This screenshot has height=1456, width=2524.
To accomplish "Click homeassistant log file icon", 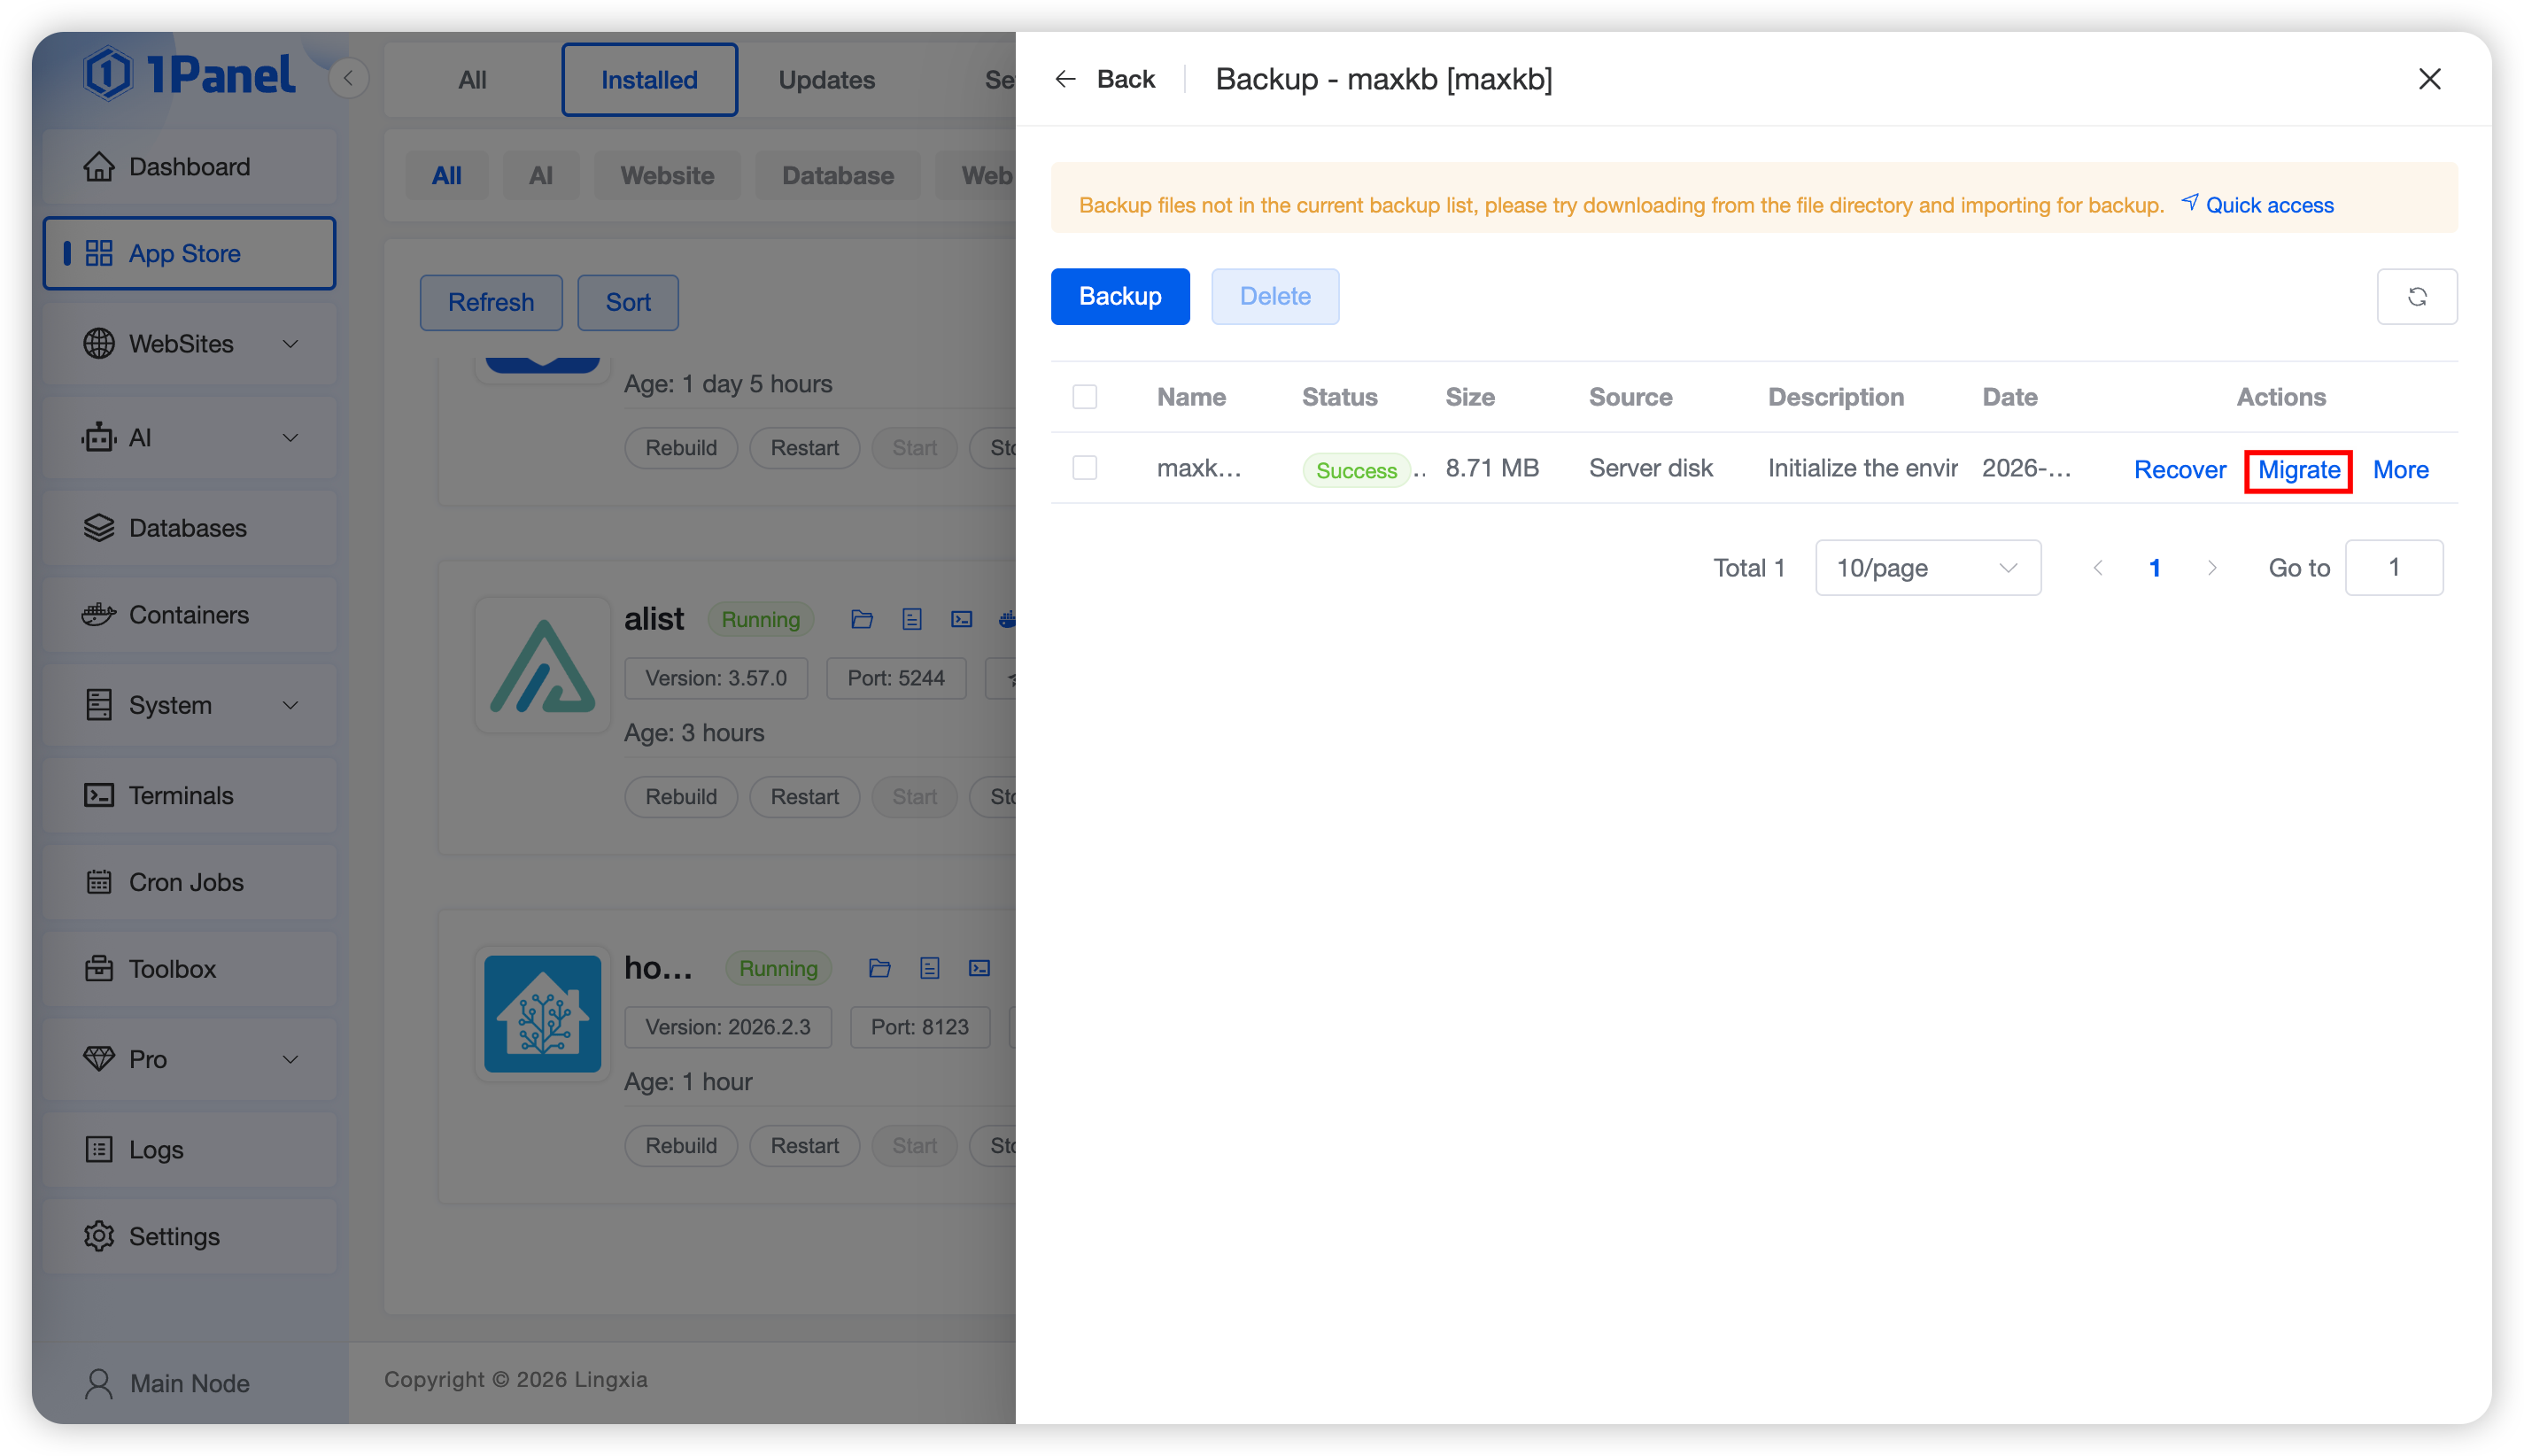I will (929, 968).
